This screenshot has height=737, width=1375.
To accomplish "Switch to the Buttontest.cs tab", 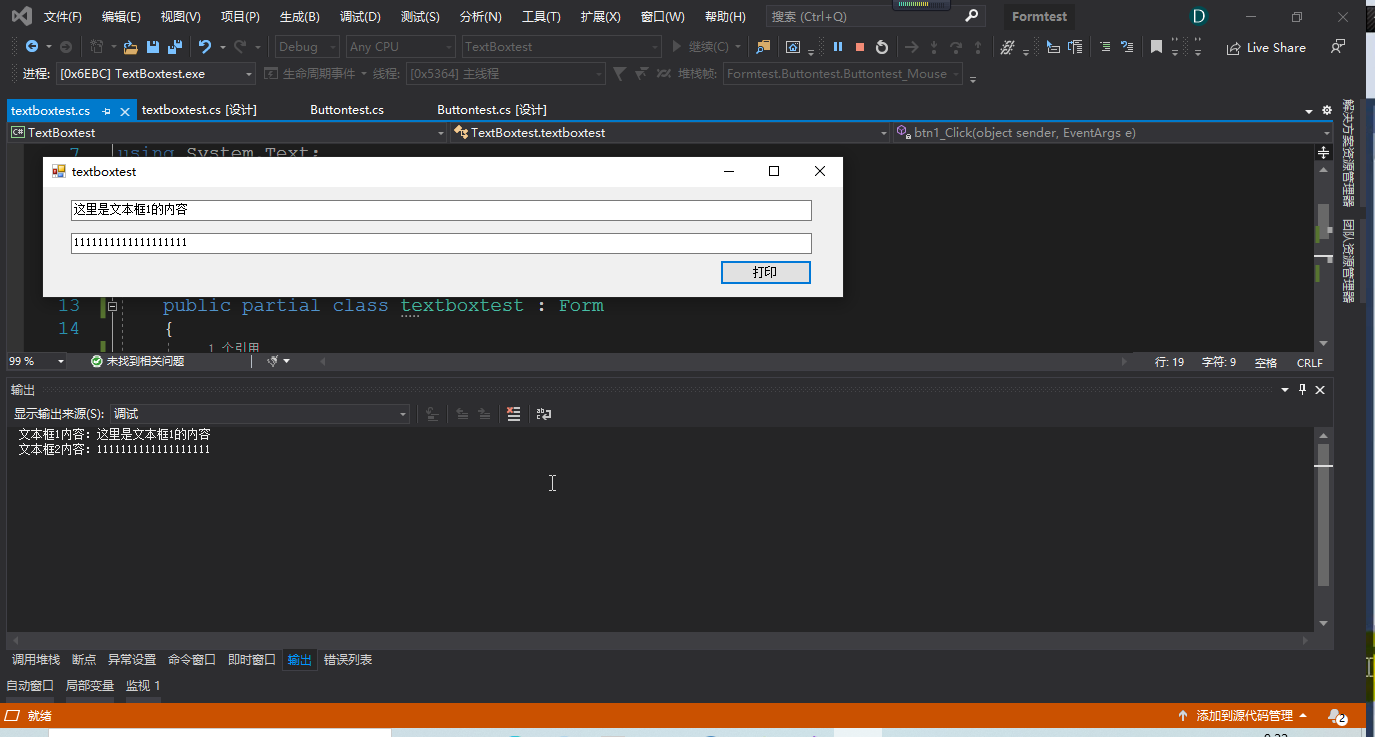I will tap(346, 110).
